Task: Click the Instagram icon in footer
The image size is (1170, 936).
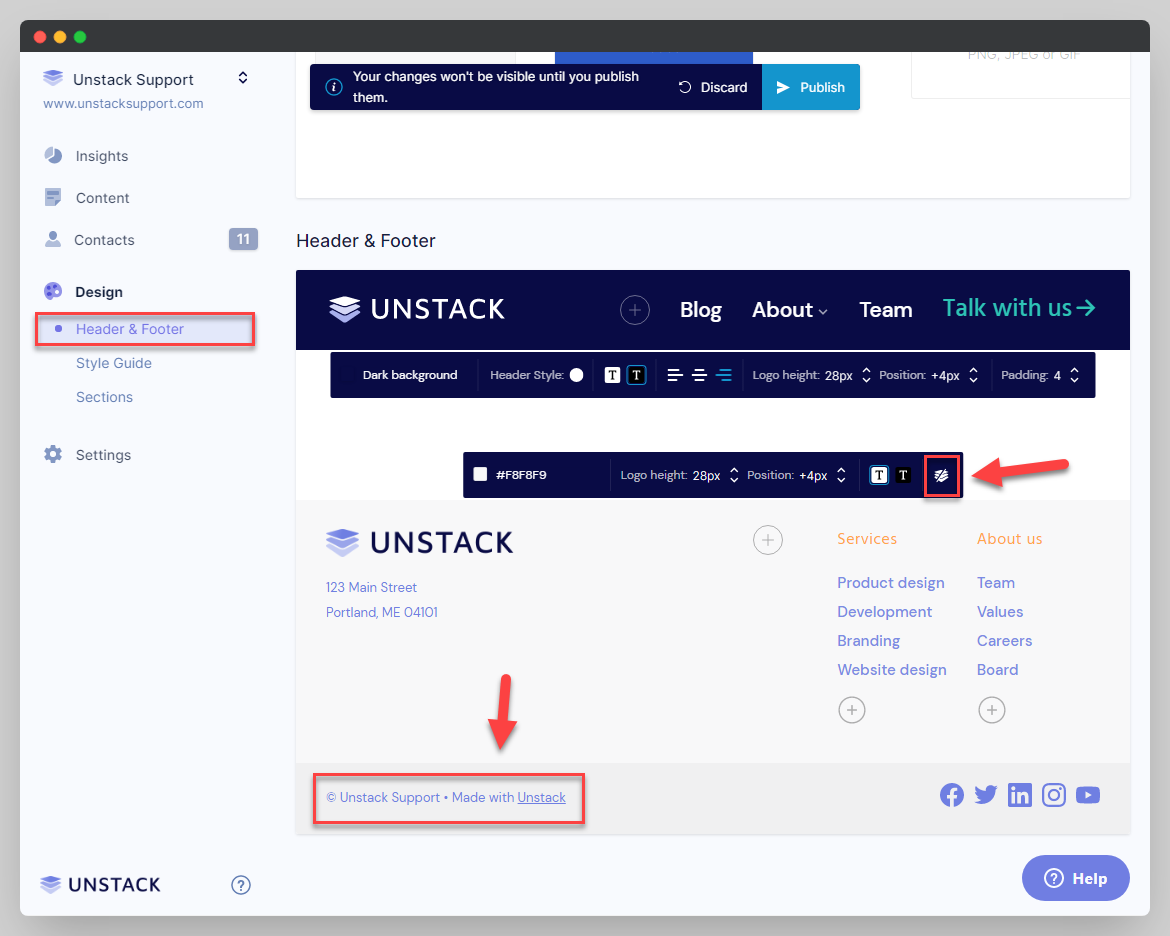Action: (x=1054, y=796)
